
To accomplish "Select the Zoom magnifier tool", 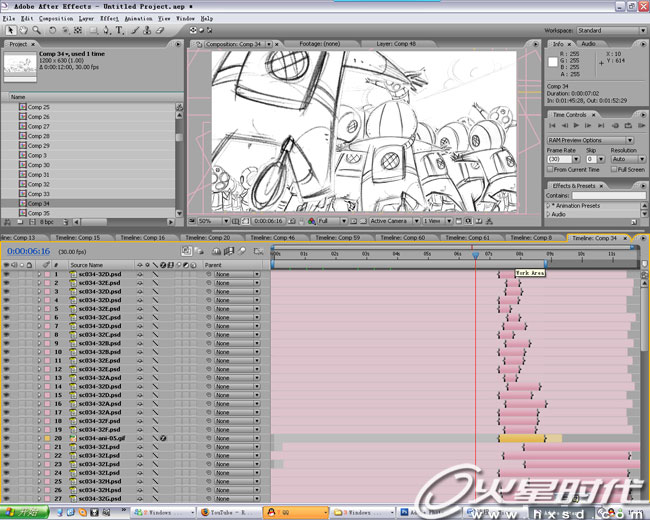I will point(36,30).
